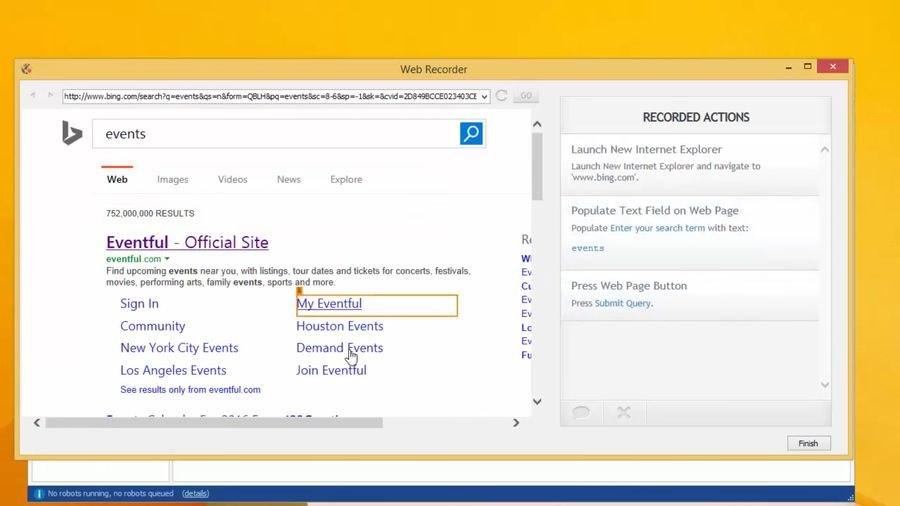The height and width of the screenshot is (506, 900).
Task: Switch to the Videos tab
Action: 232,180
